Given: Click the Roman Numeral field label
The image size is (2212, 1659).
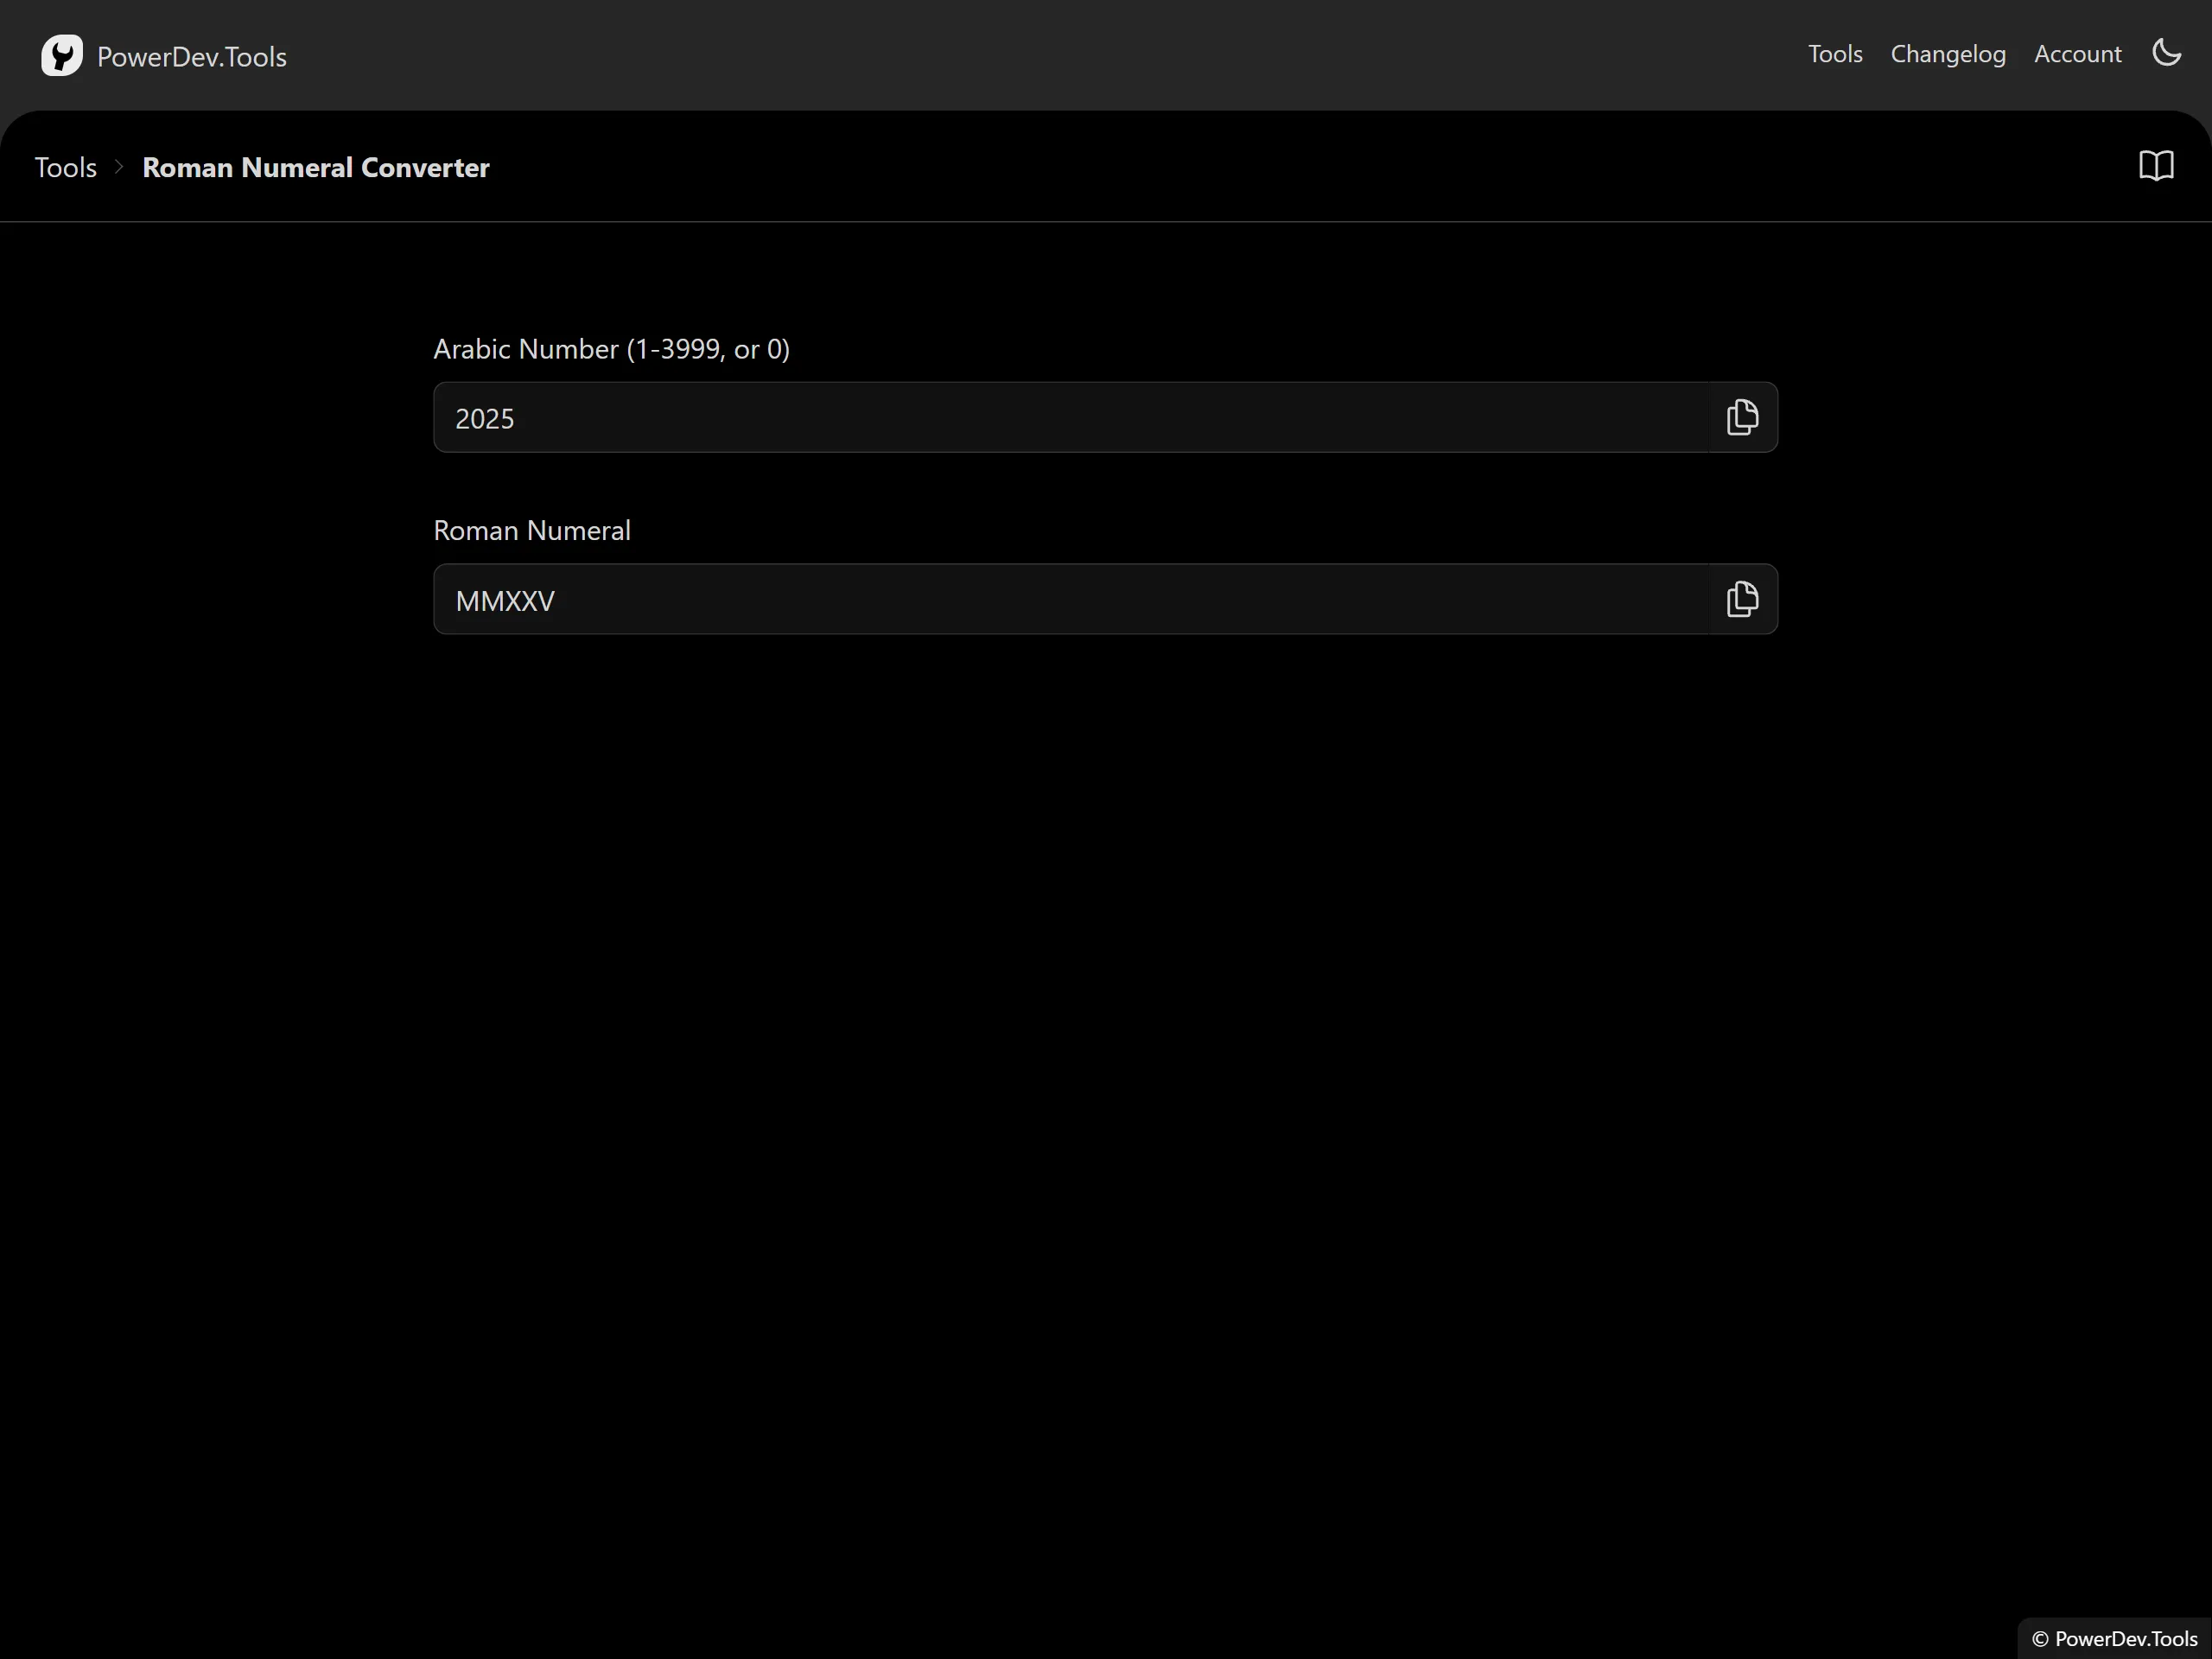Looking at the screenshot, I should [x=531, y=530].
